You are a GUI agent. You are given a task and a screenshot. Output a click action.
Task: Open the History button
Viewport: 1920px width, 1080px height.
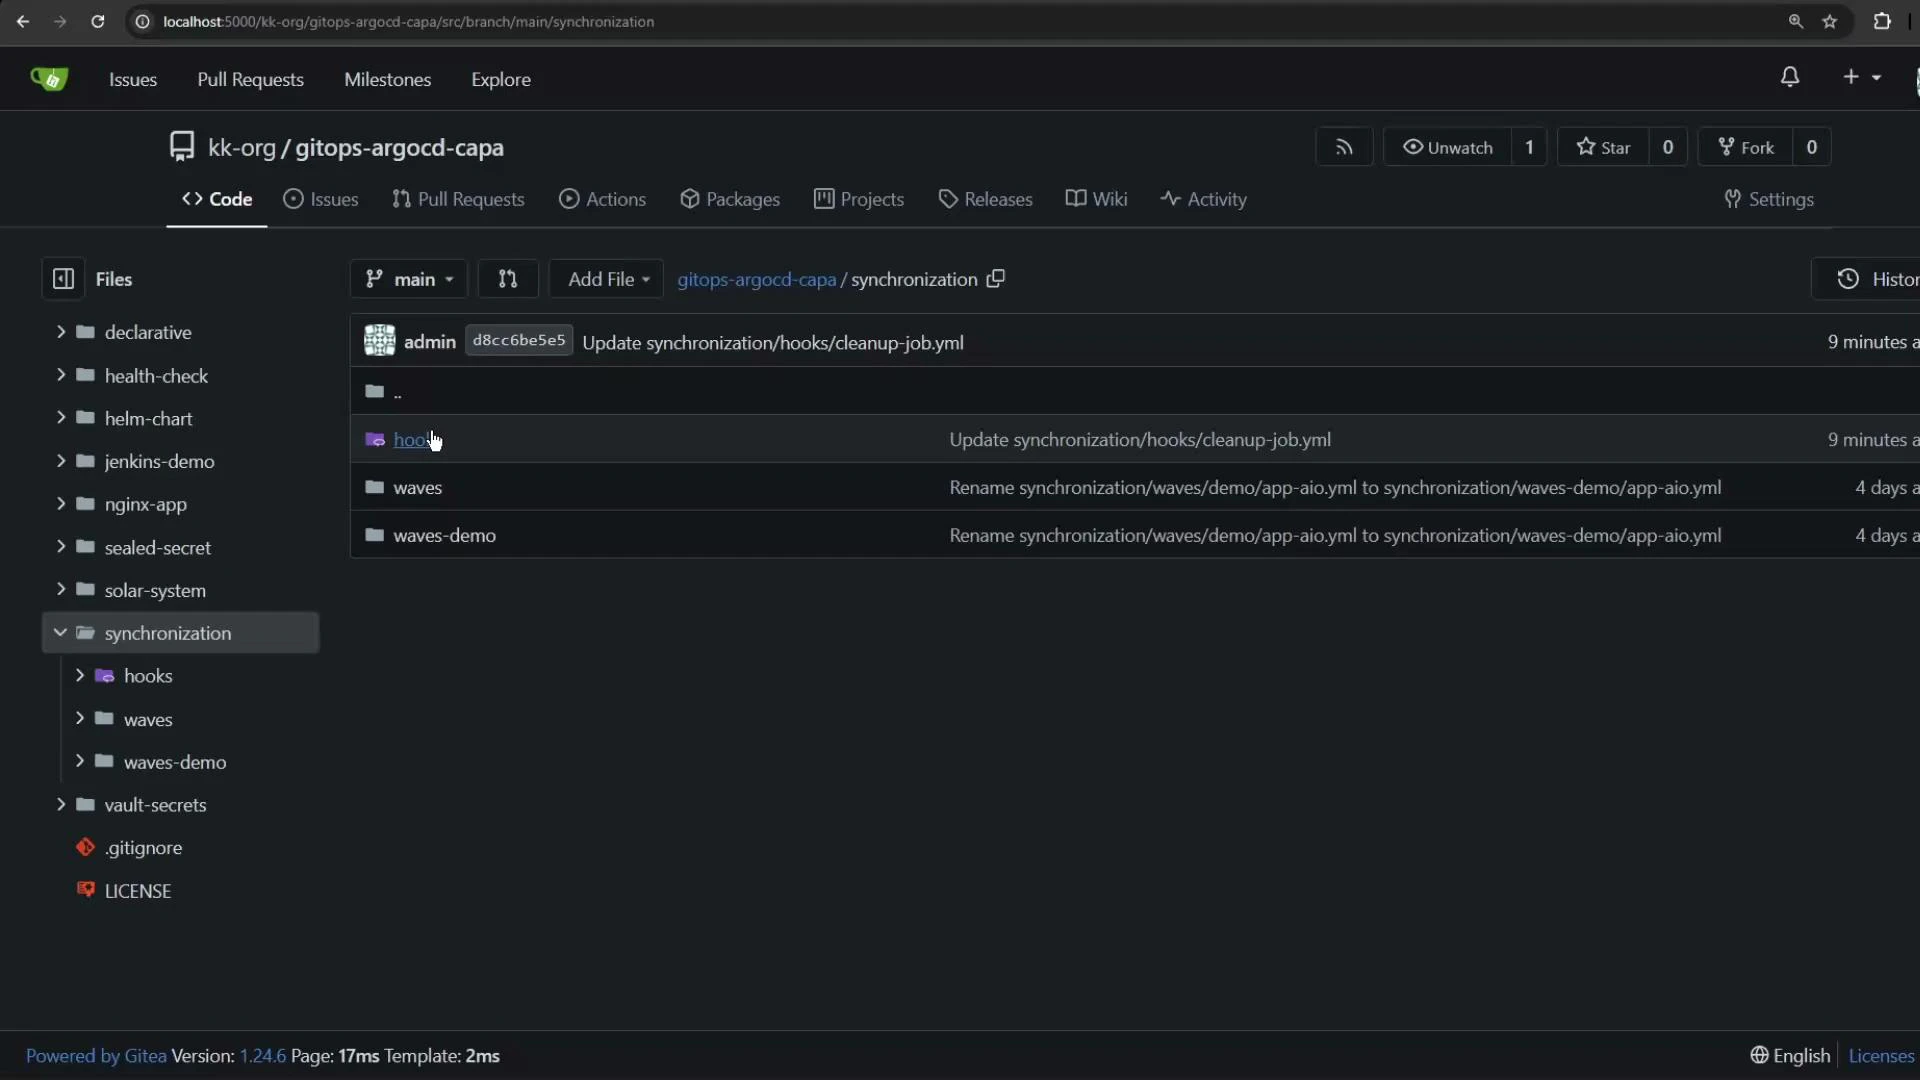click(x=1866, y=279)
